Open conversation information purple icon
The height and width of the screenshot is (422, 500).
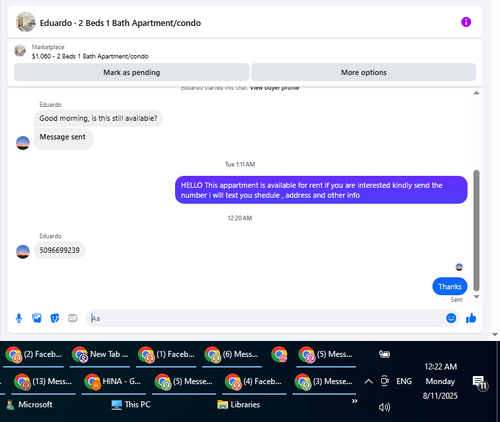click(466, 22)
